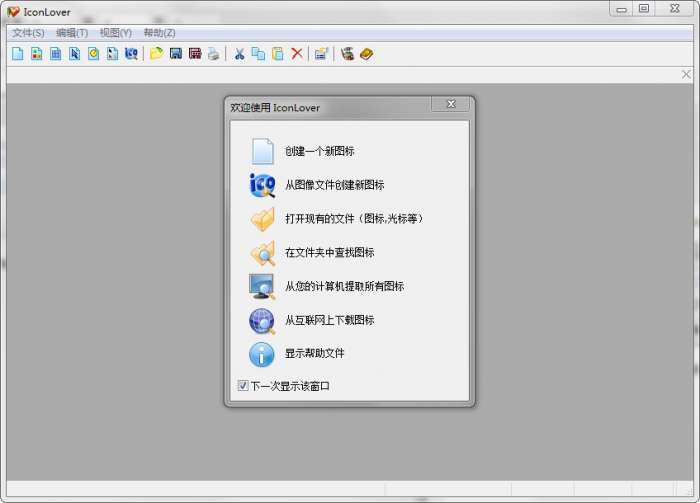
Task: Open 显示帮助文件 text link
Action: pyautogui.click(x=315, y=353)
